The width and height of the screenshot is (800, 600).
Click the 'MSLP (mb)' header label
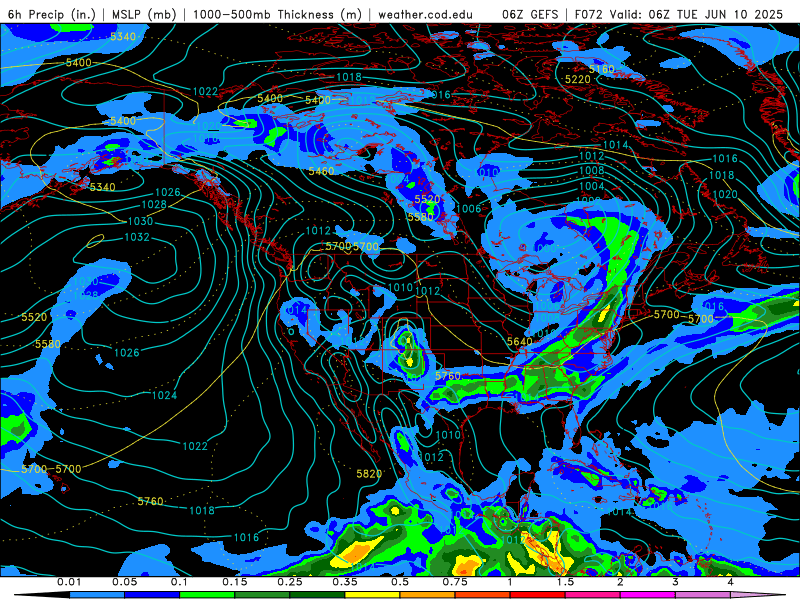coord(144,14)
